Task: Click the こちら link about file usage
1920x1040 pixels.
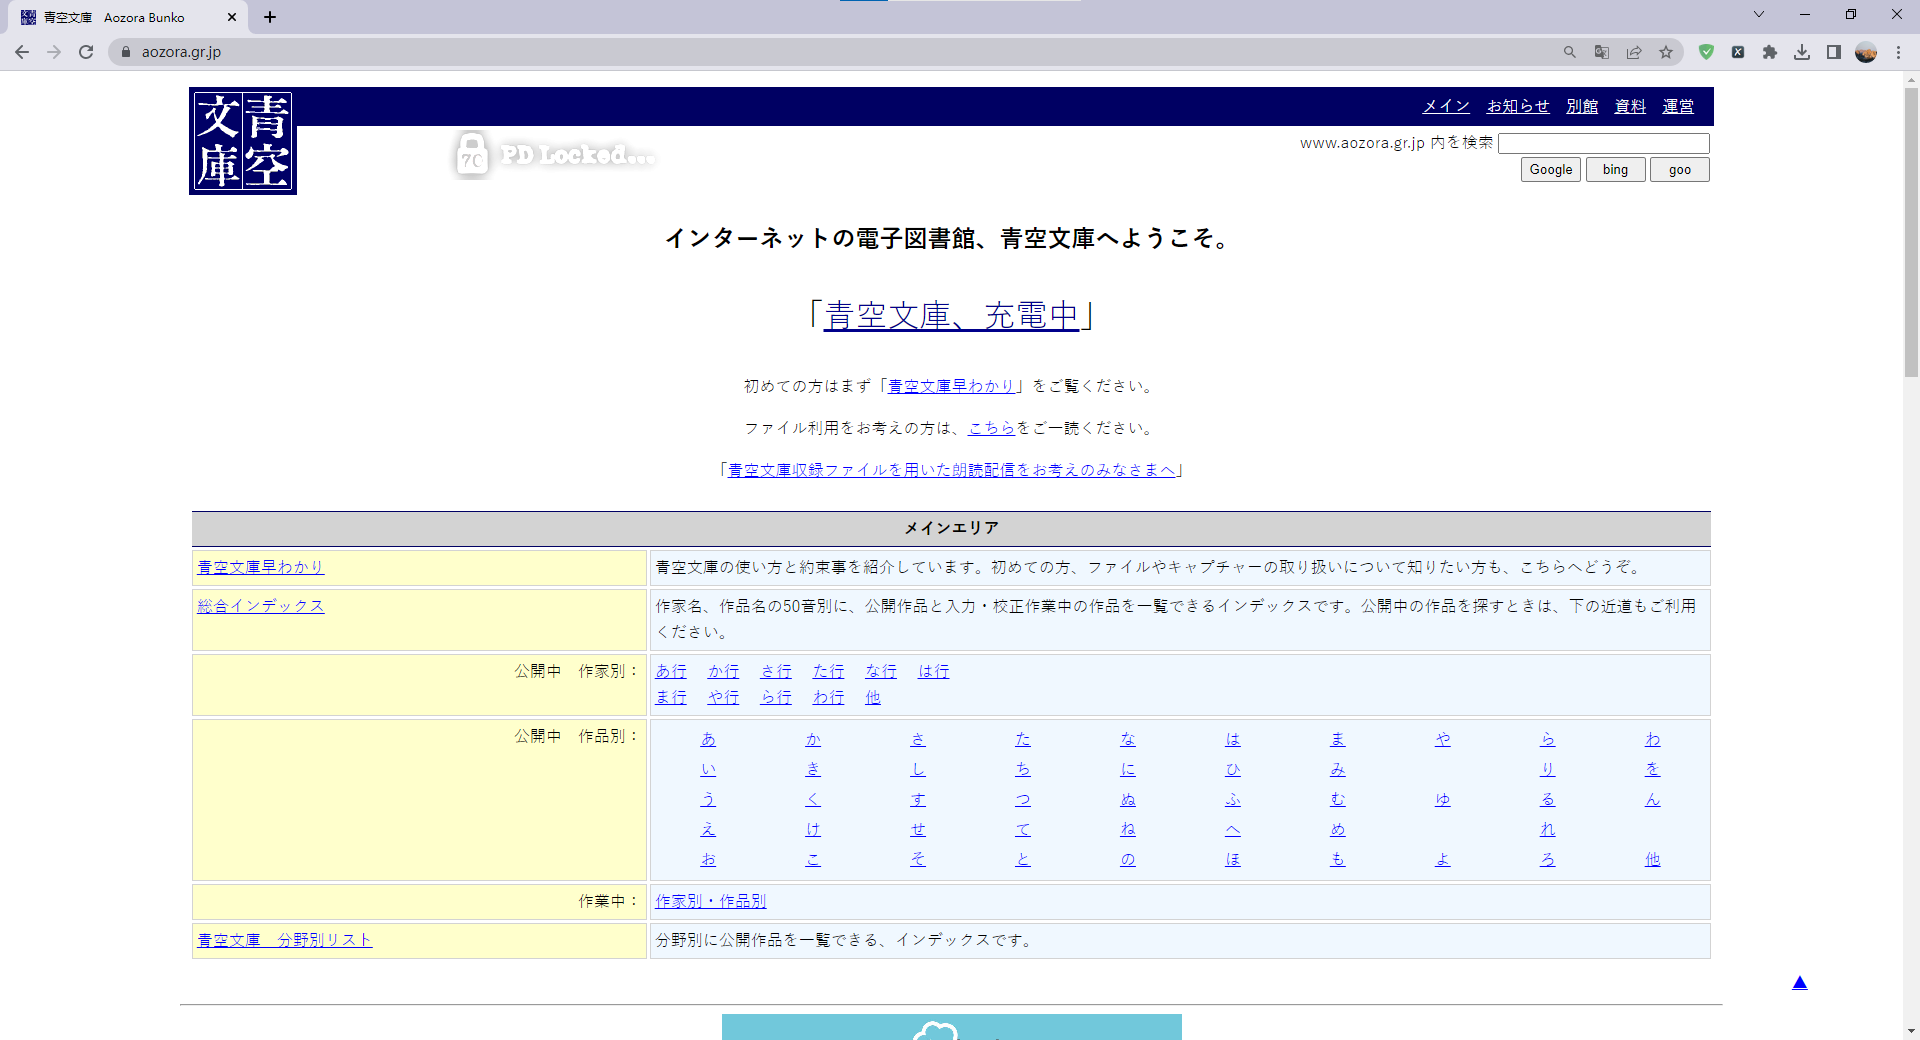Action: [991, 428]
